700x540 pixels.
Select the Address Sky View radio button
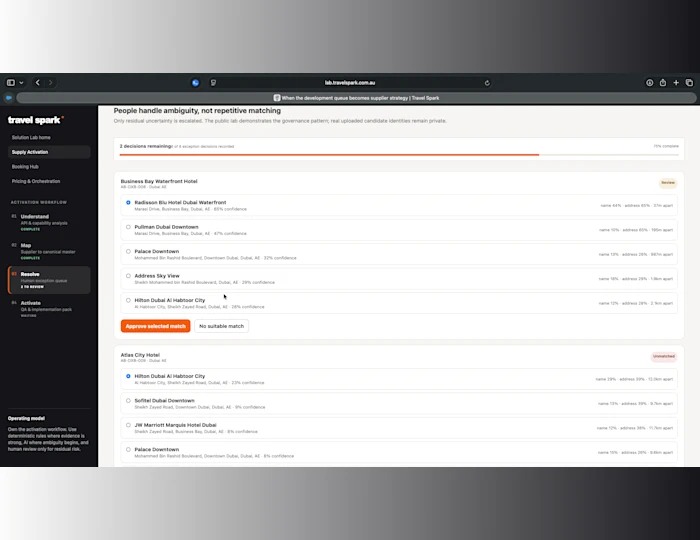[x=128, y=276]
